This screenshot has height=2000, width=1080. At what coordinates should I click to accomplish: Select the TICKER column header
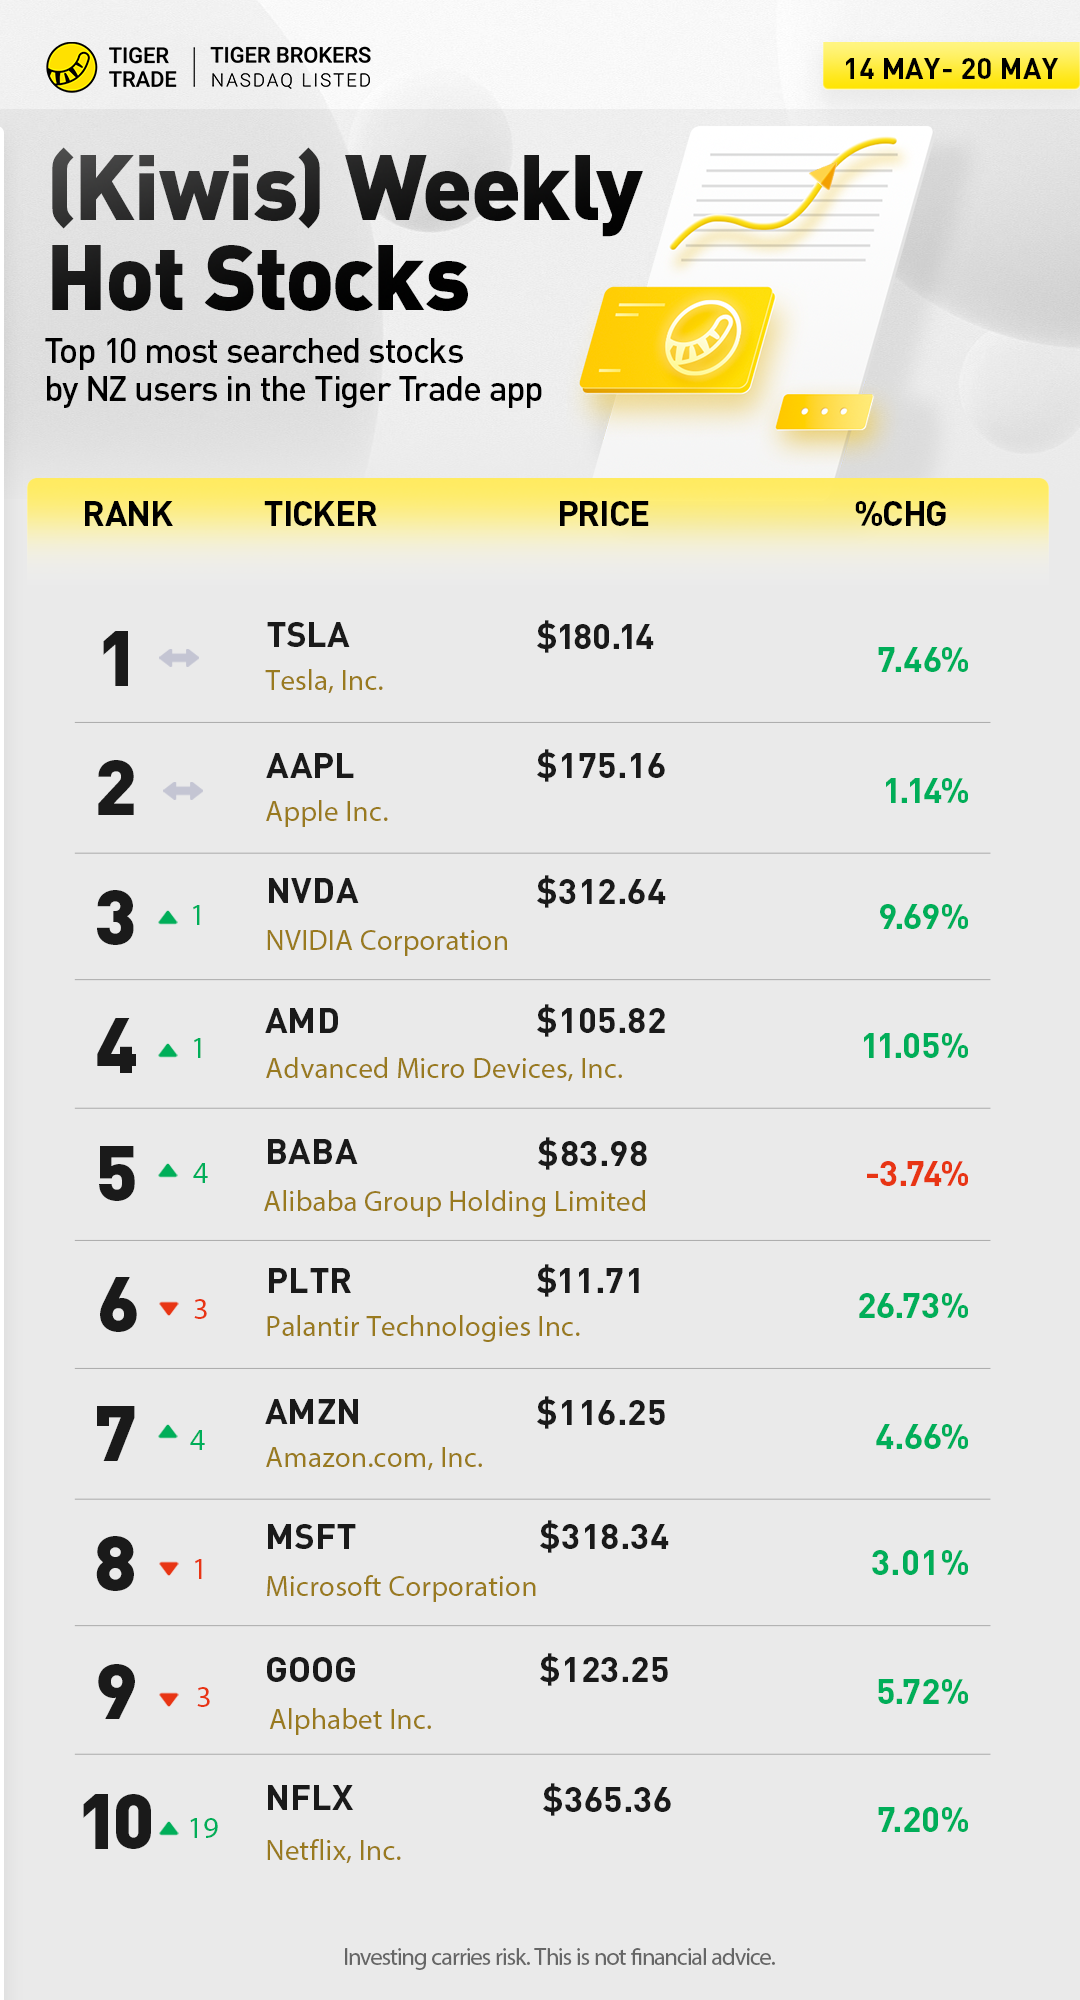click(x=320, y=514)
